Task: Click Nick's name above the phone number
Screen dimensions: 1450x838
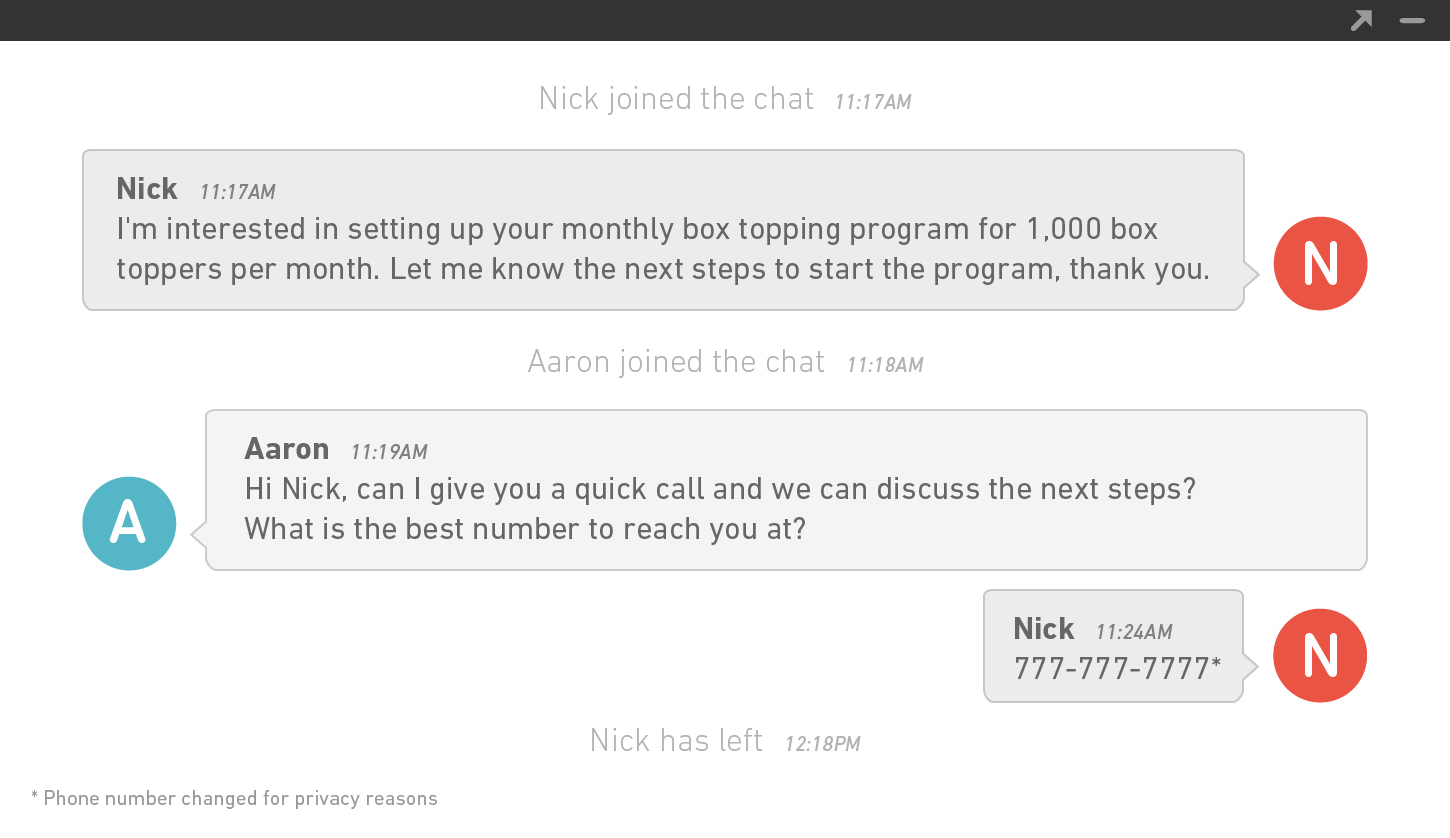Action: [1043, 629]
